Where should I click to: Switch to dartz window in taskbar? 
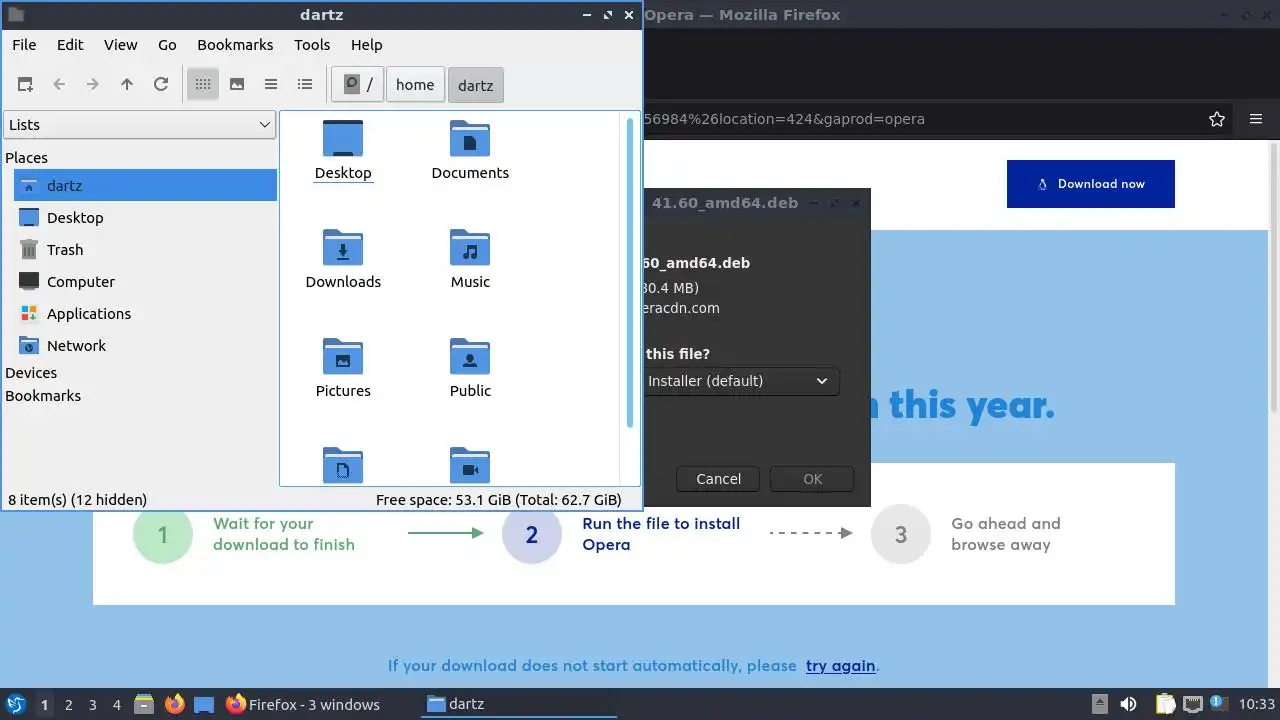click(x=518, y=704)
